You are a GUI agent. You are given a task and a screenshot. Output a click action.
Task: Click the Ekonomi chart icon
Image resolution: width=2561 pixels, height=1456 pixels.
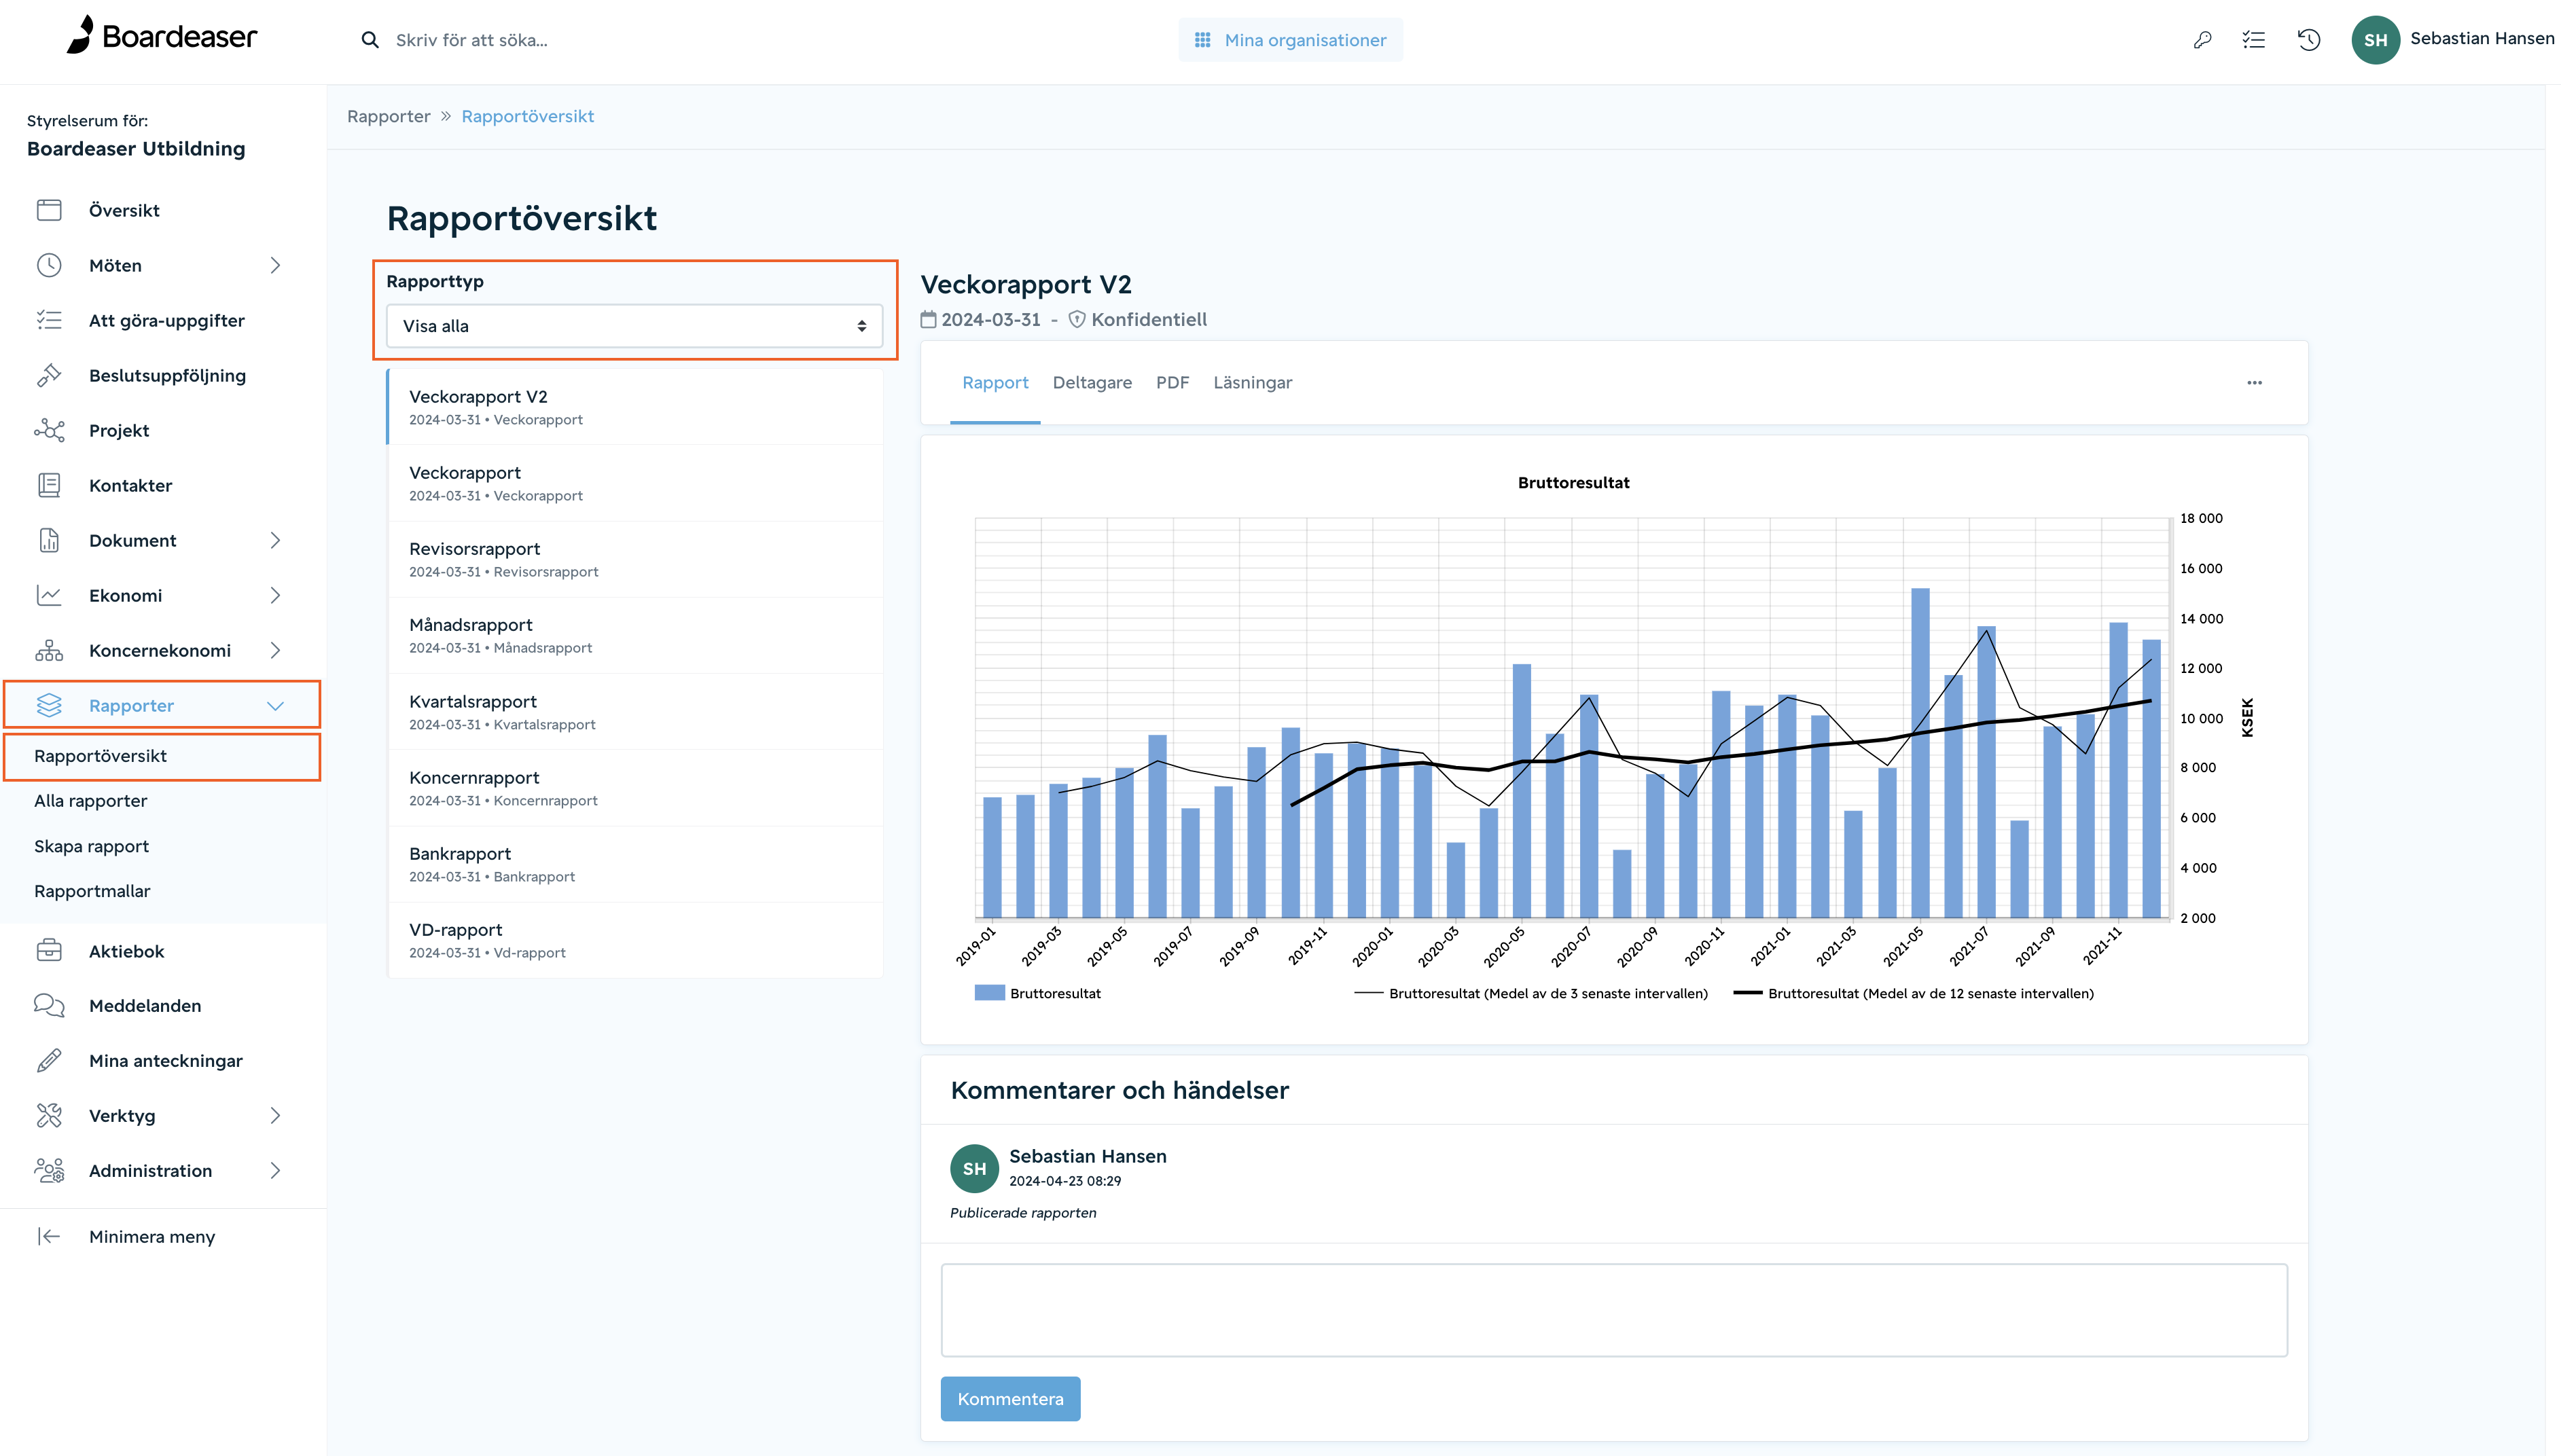[x=49, y=595]
